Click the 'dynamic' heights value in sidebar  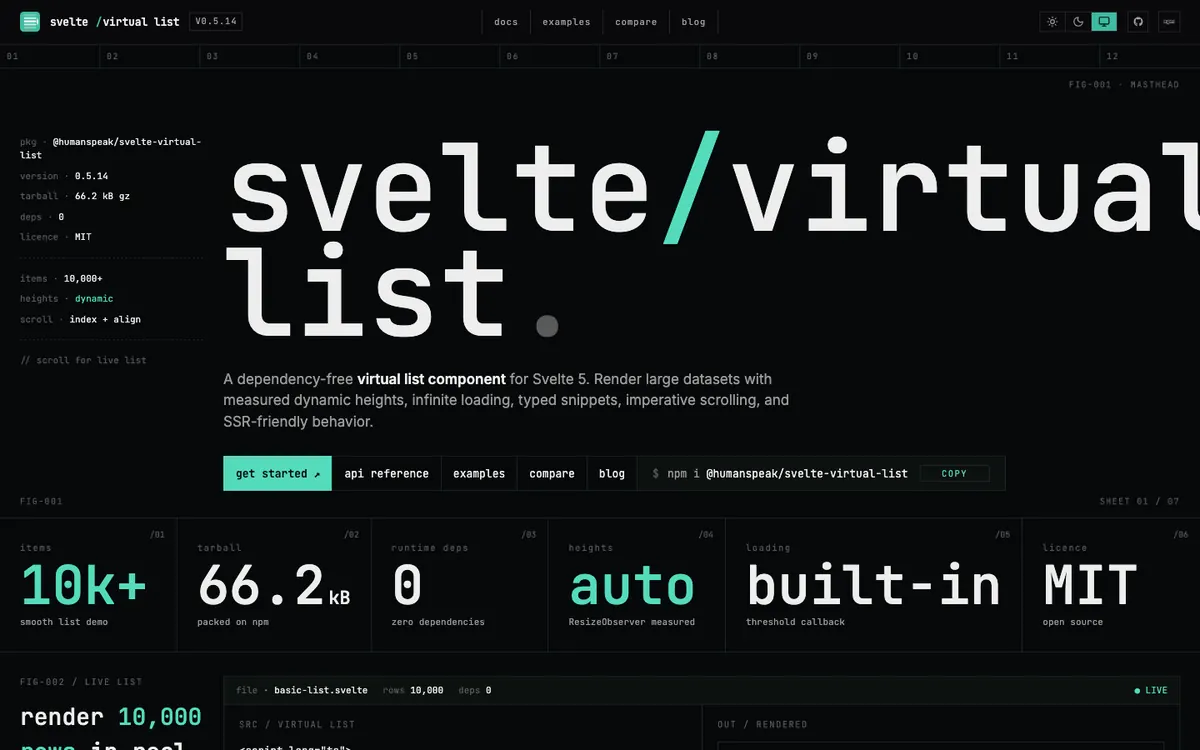(94, 299)
